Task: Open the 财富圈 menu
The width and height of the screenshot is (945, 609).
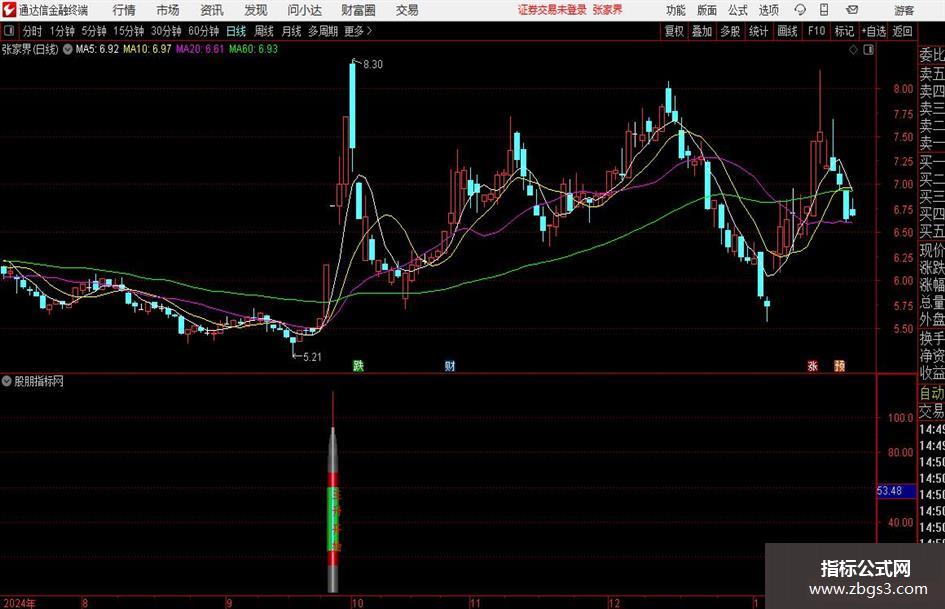Action: (358, 10)
